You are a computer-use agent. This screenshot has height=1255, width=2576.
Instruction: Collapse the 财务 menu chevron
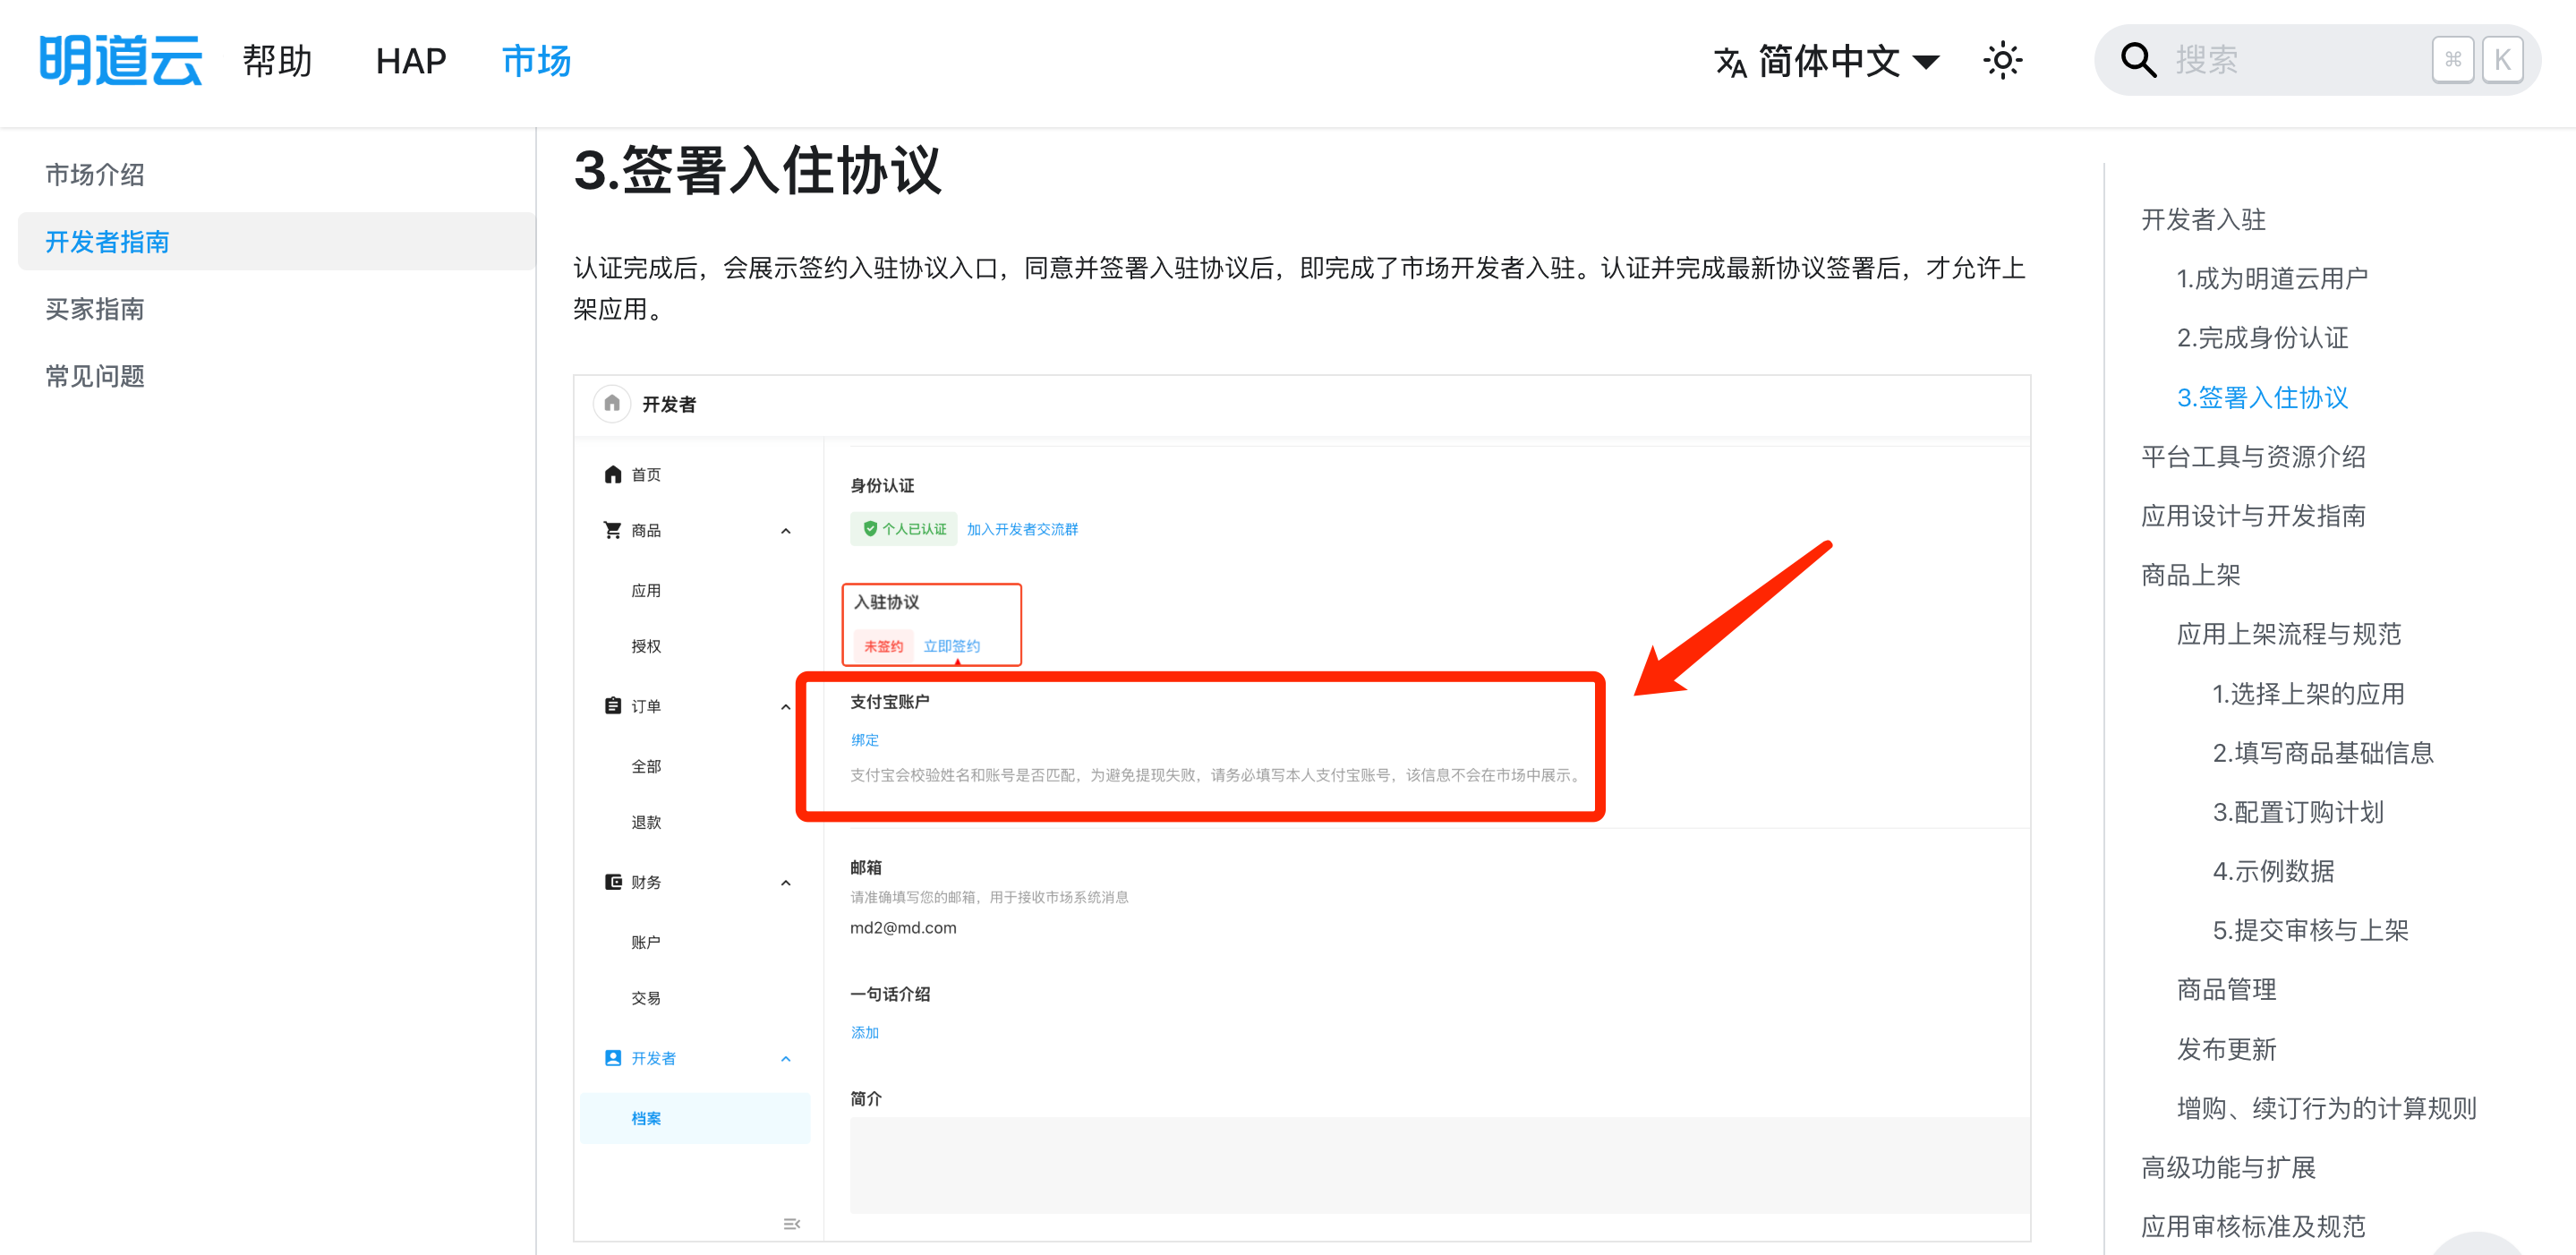(786, 883)
